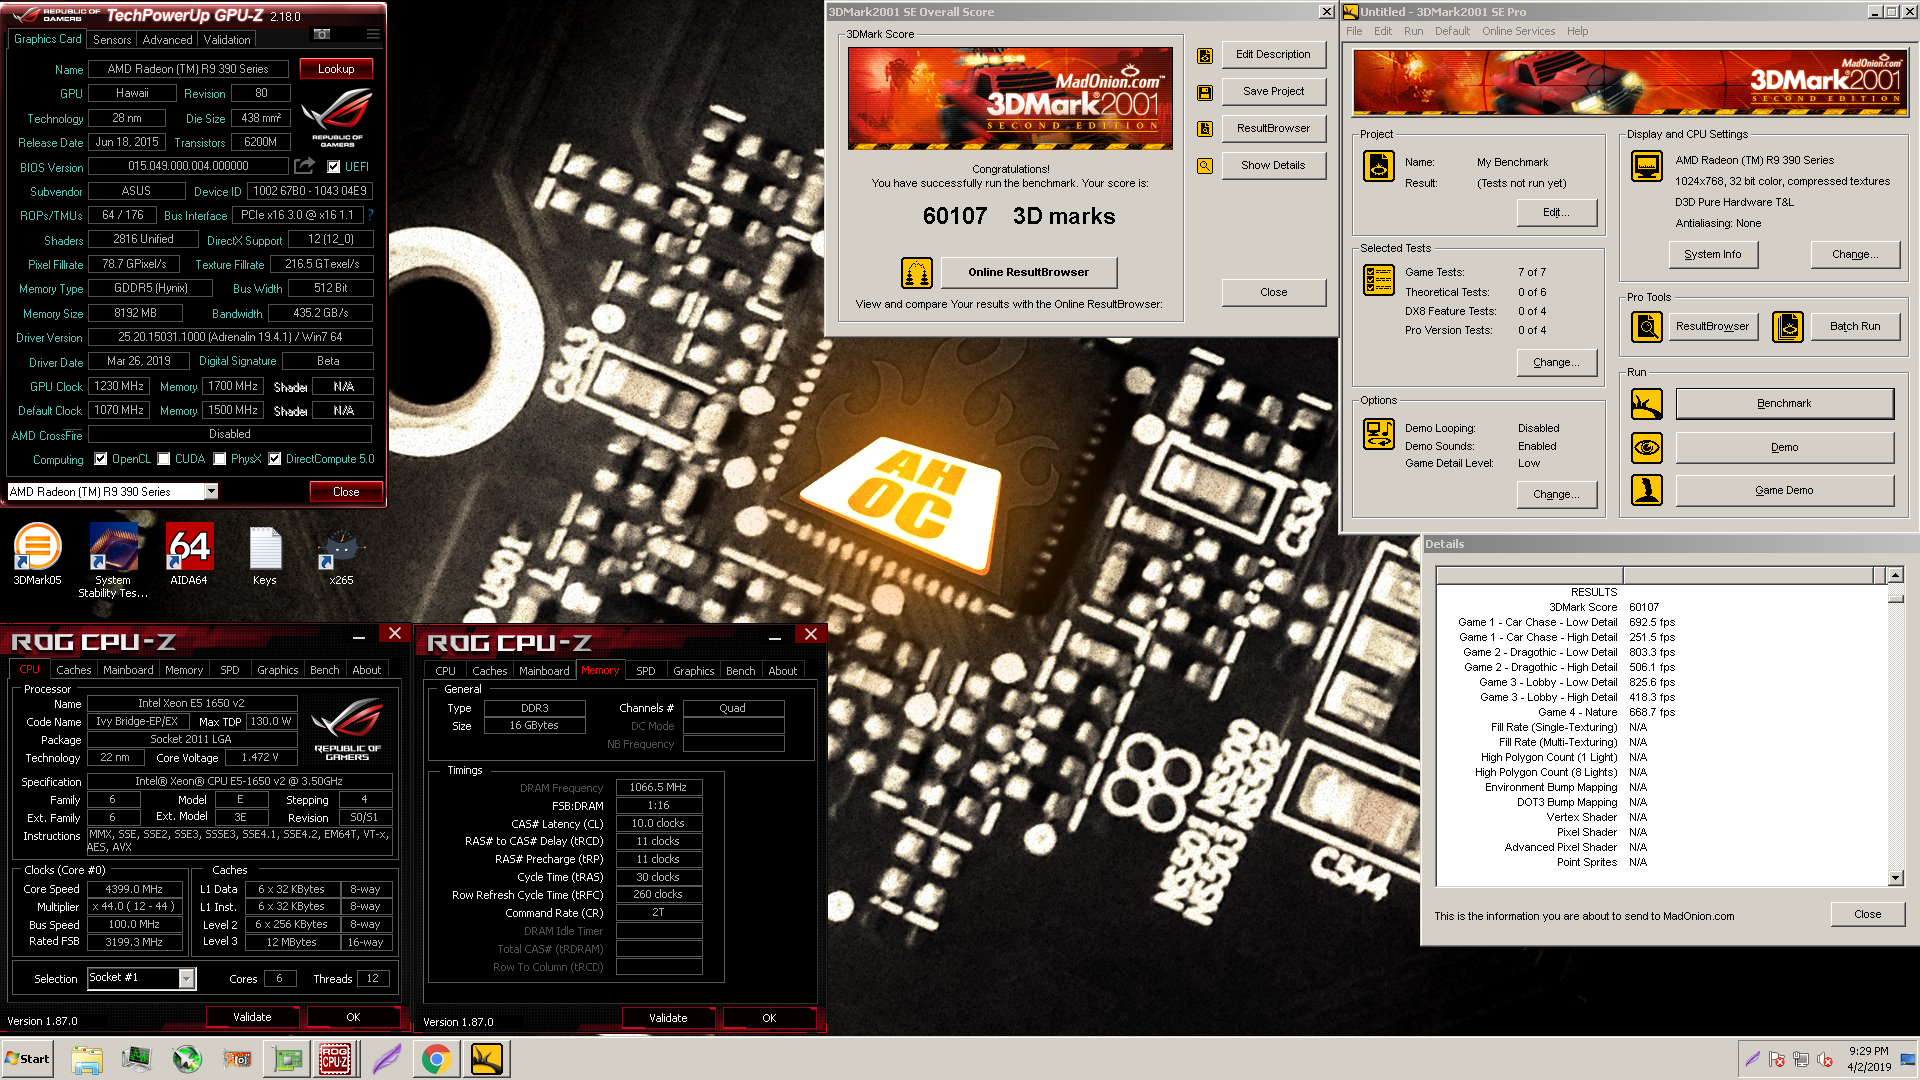
Task: Click the ResultBrowser document icon in Overall Score
Action: [x=1205, y=129]
